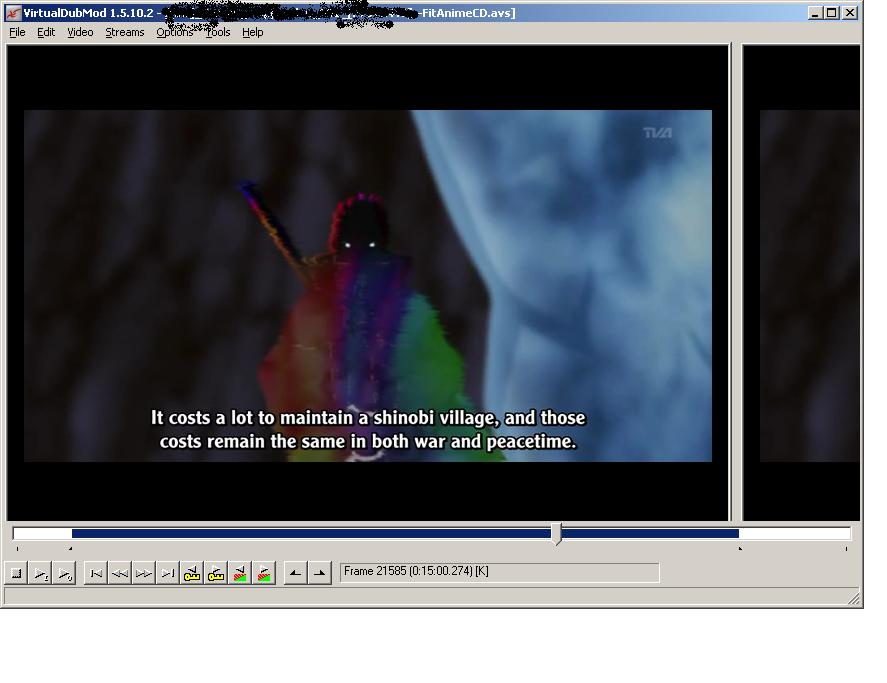887x683 pixels.
Task: Click the VirtualDubMod 1.5.10.2 title text
Action: pyautogui.click(x=88, y=13)
